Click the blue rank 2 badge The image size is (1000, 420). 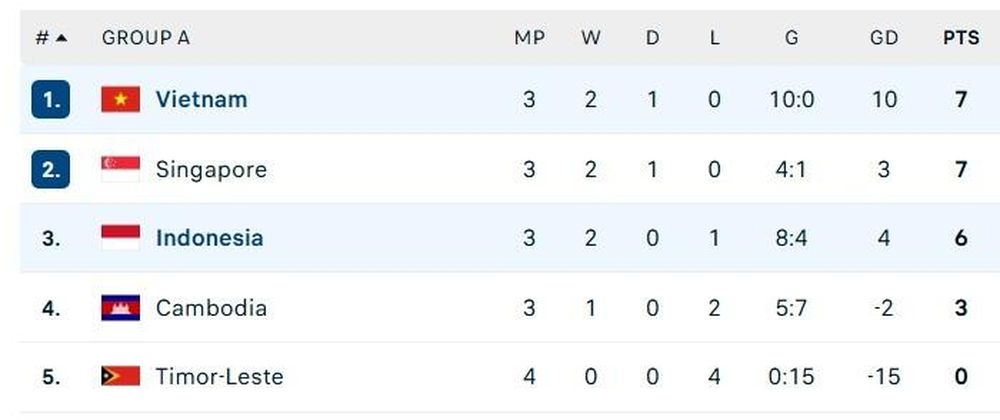(50, 170)
